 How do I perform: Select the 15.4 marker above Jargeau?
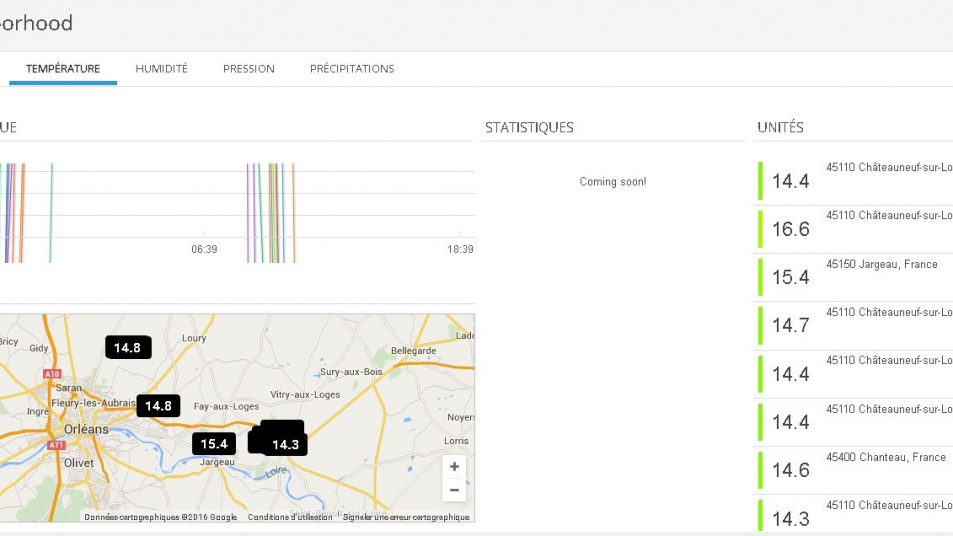pyautogui.click(x=214, y=444)
